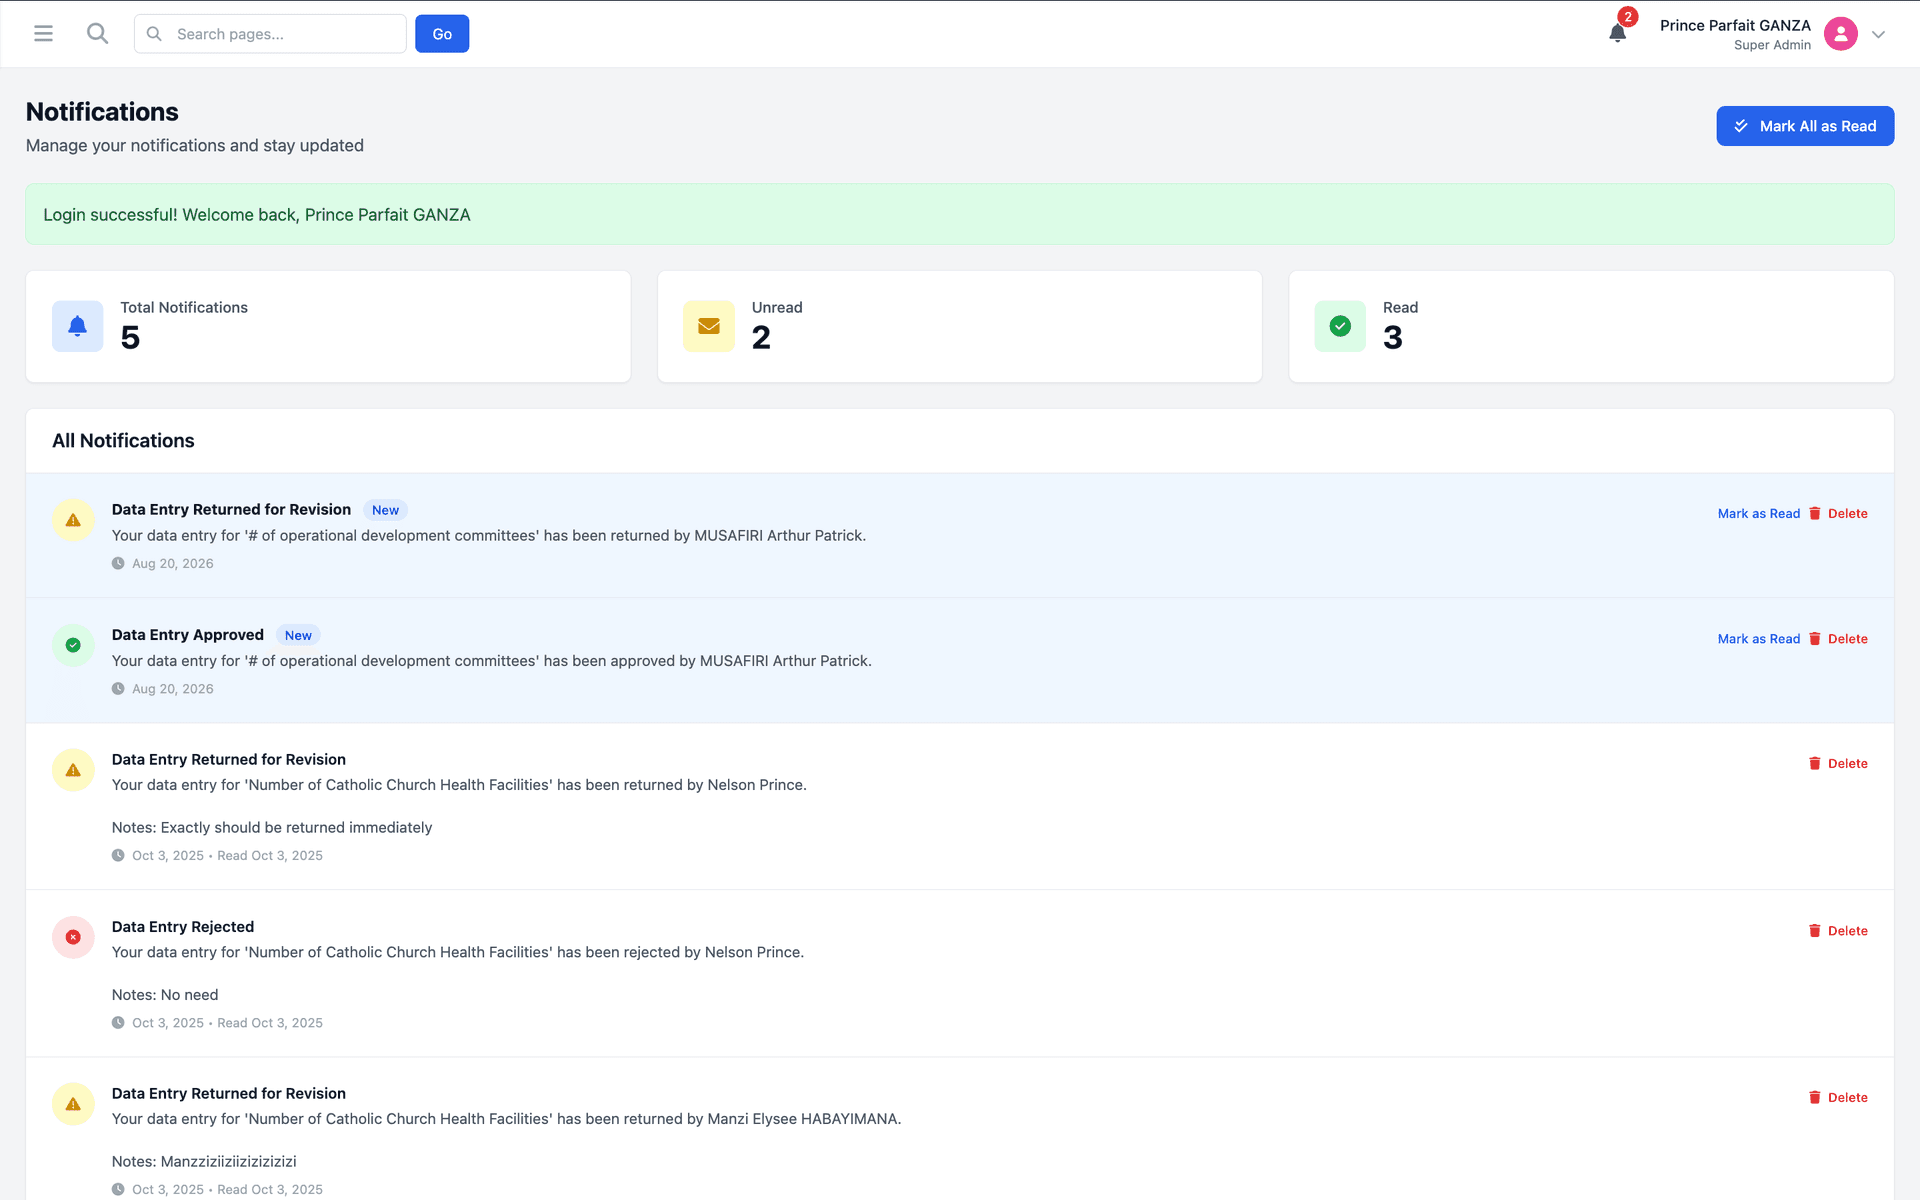Click the Total Notifications count 5
This screenshot has height=1200, width=1920.
tap(130, 338)
